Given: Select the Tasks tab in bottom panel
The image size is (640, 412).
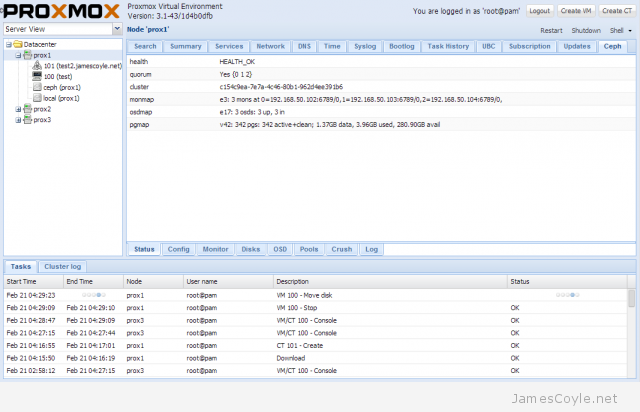Looking at the screenshot, I should [21, 267].
